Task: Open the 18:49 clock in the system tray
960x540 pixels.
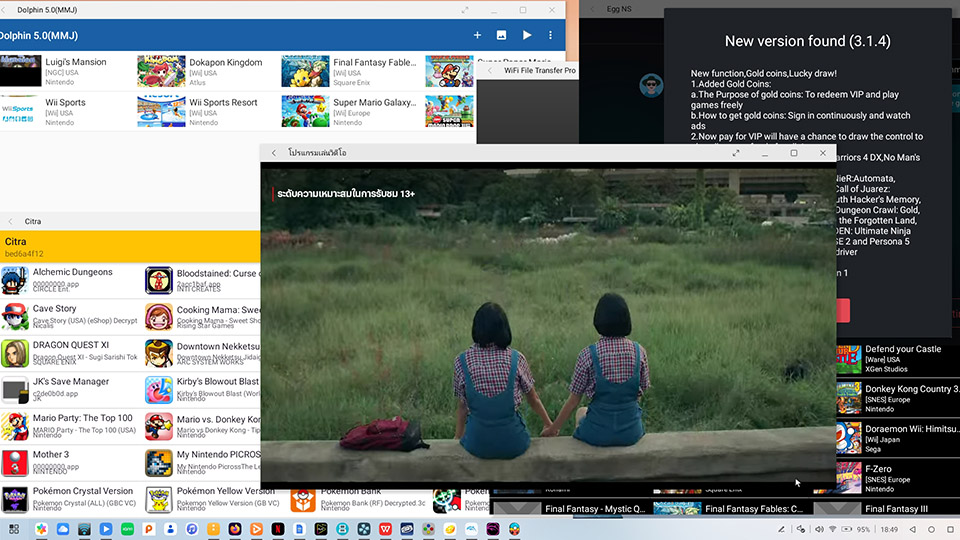Action: (x=889, y=530)
